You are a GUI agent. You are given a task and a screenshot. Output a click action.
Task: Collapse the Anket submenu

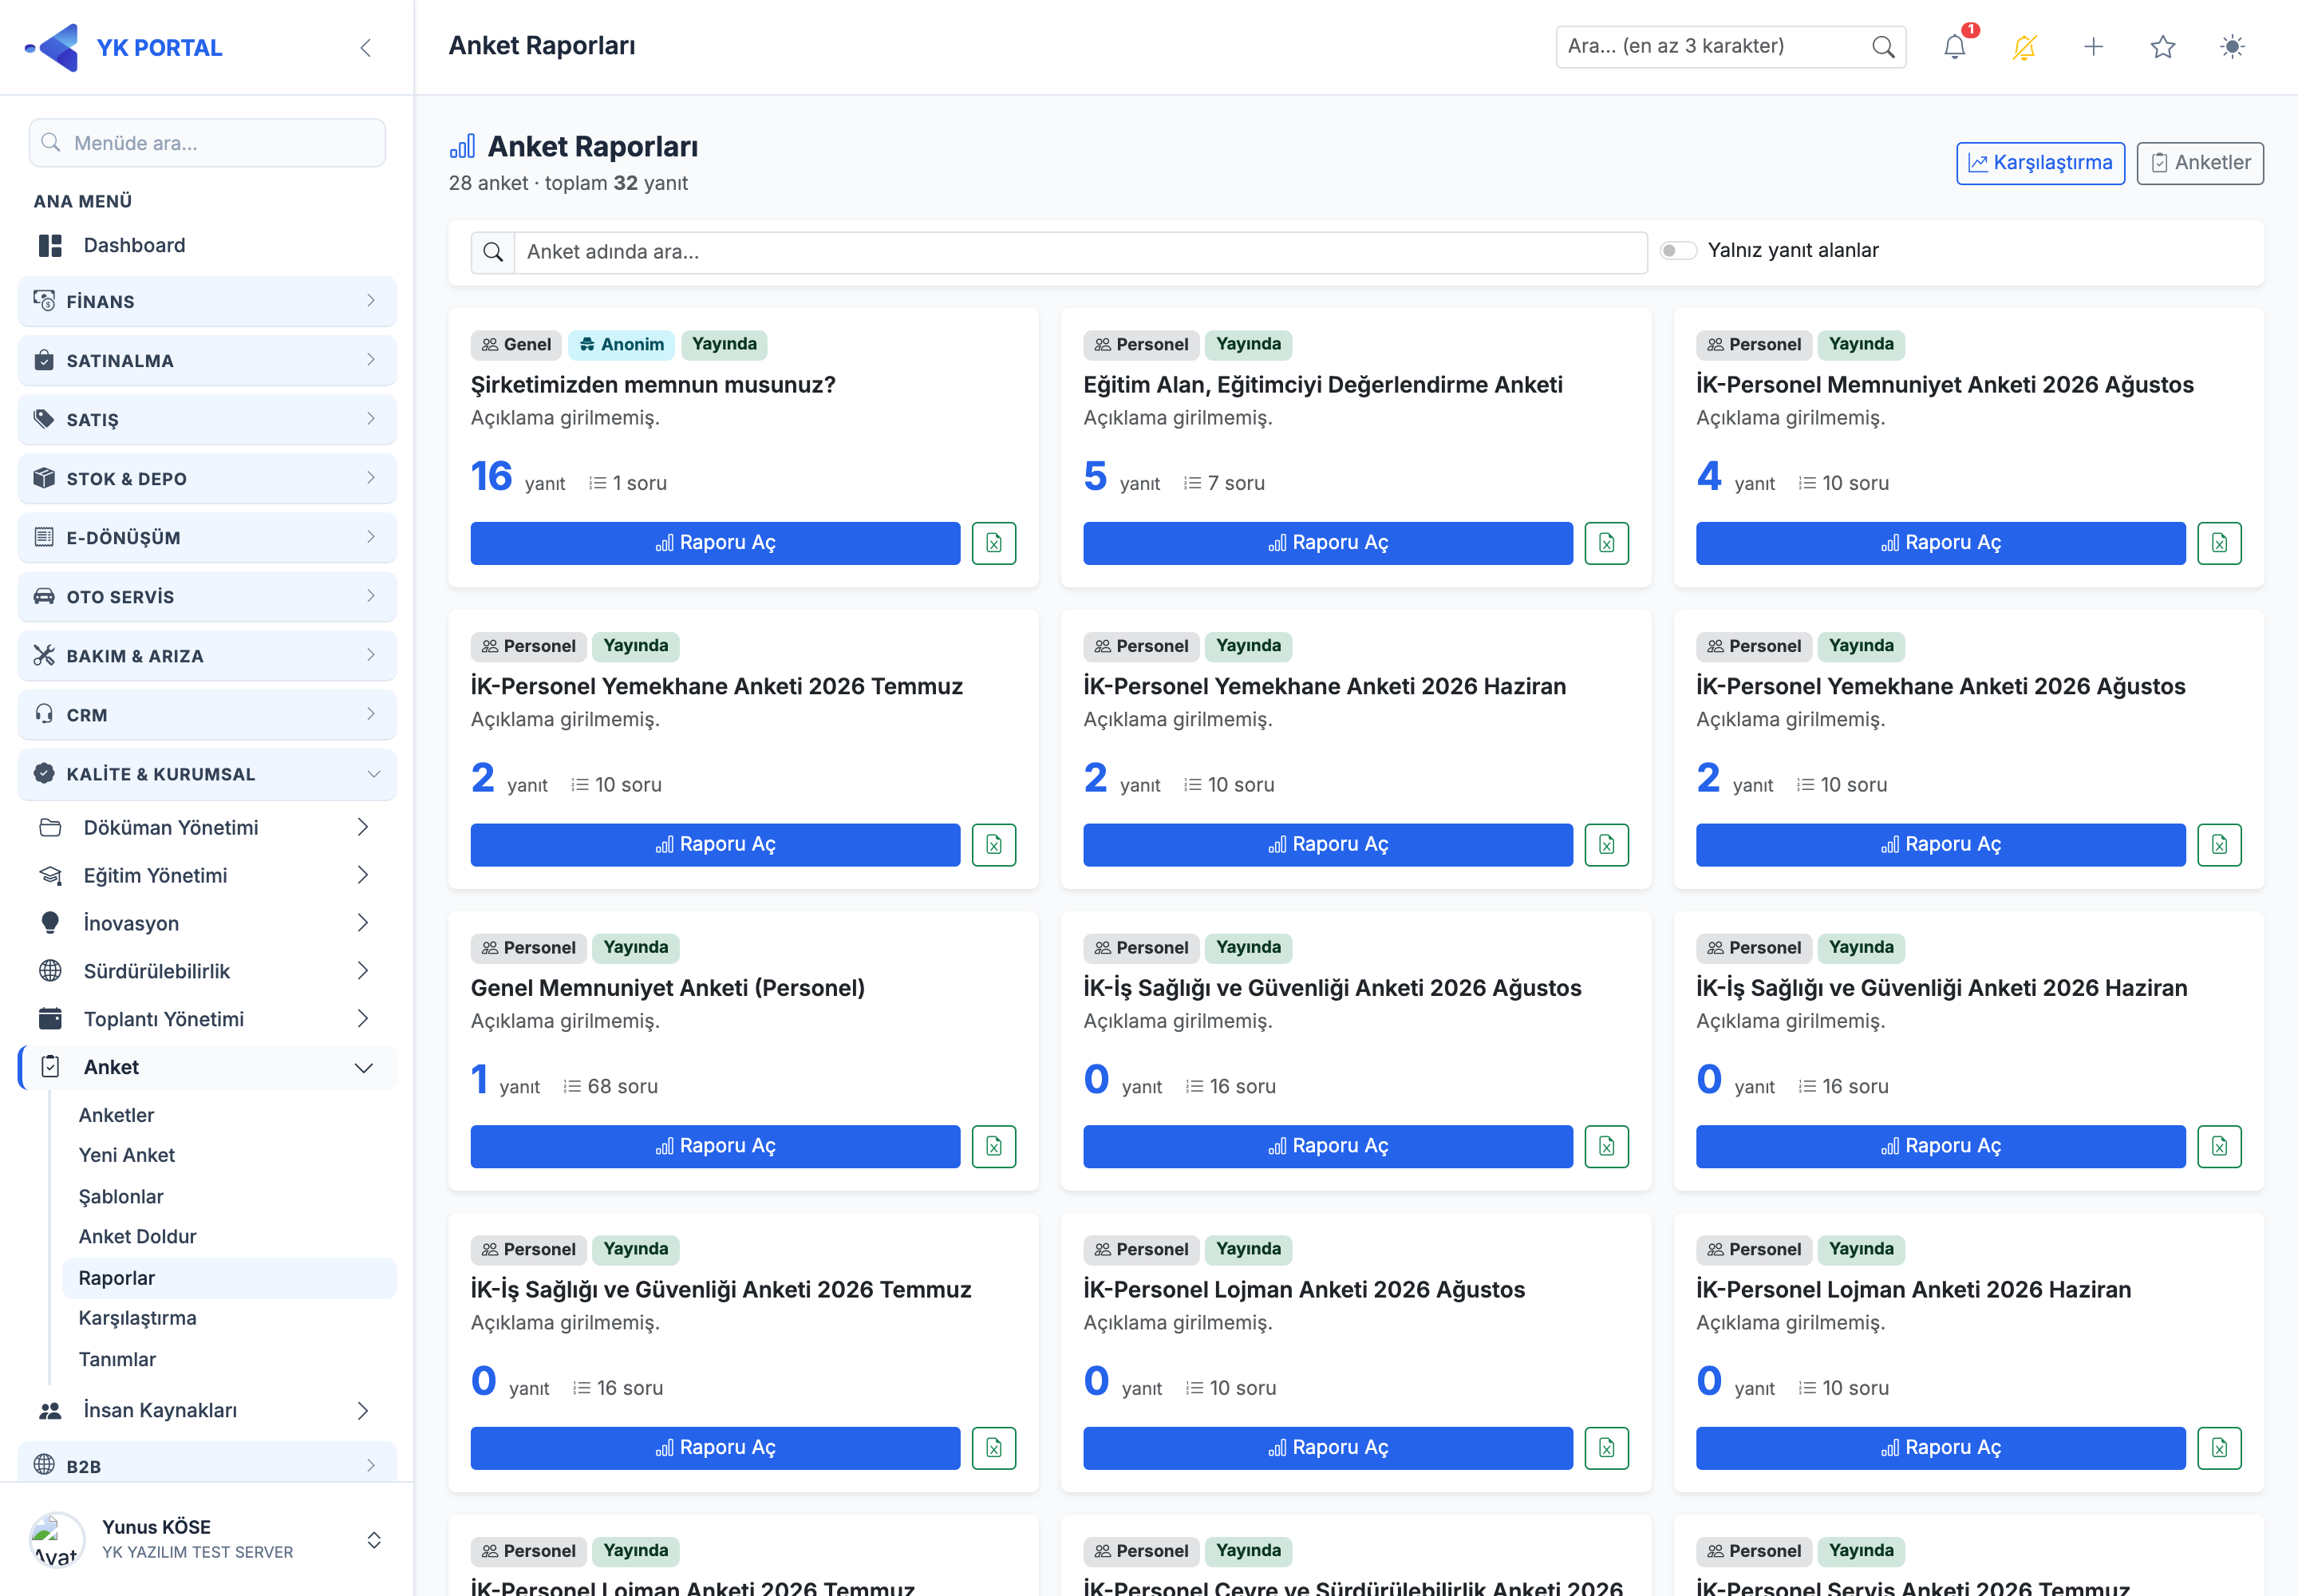point(207,1067)
